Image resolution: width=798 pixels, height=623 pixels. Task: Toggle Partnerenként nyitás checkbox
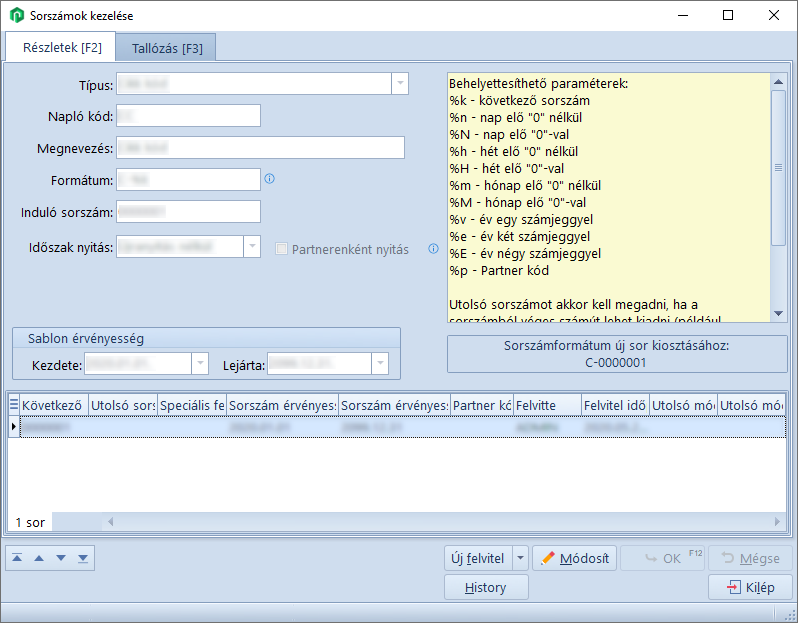(x=282, y=249)
